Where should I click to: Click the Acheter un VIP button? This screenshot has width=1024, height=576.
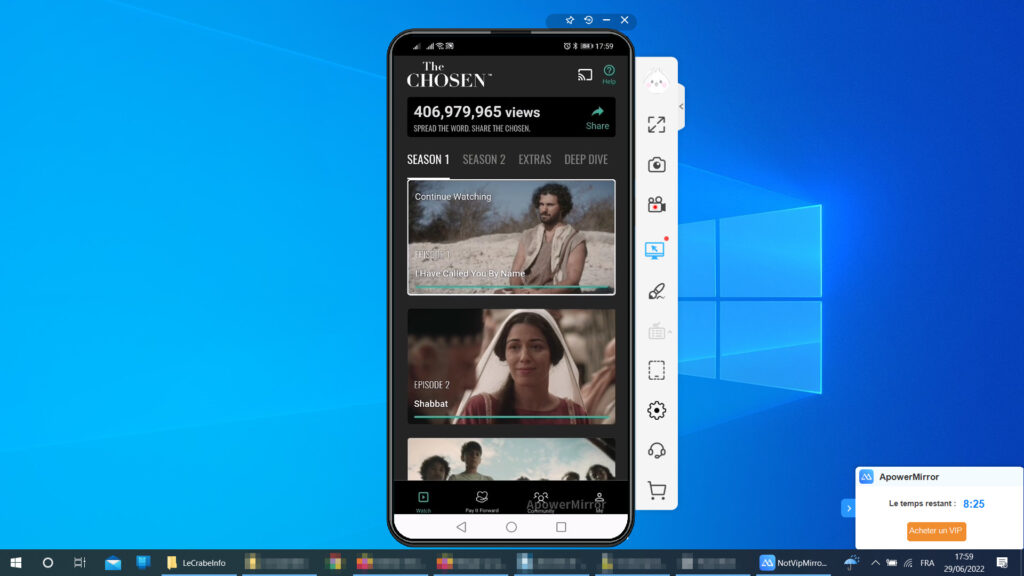(936, 531)
